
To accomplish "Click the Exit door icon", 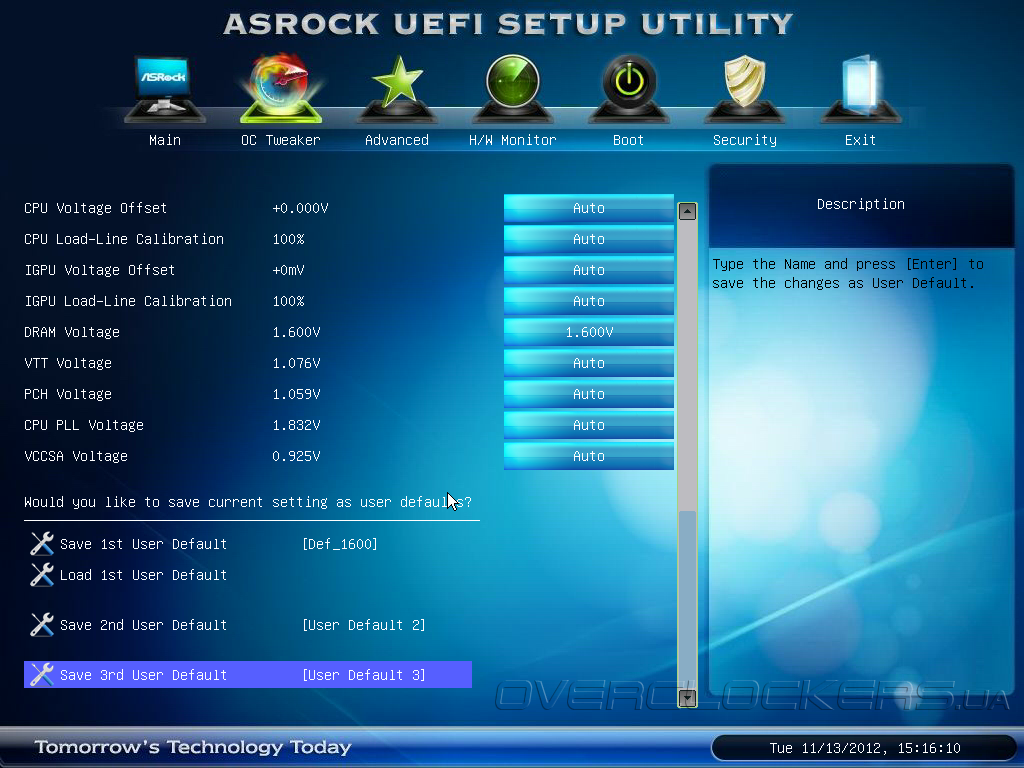I will point(861,88).
